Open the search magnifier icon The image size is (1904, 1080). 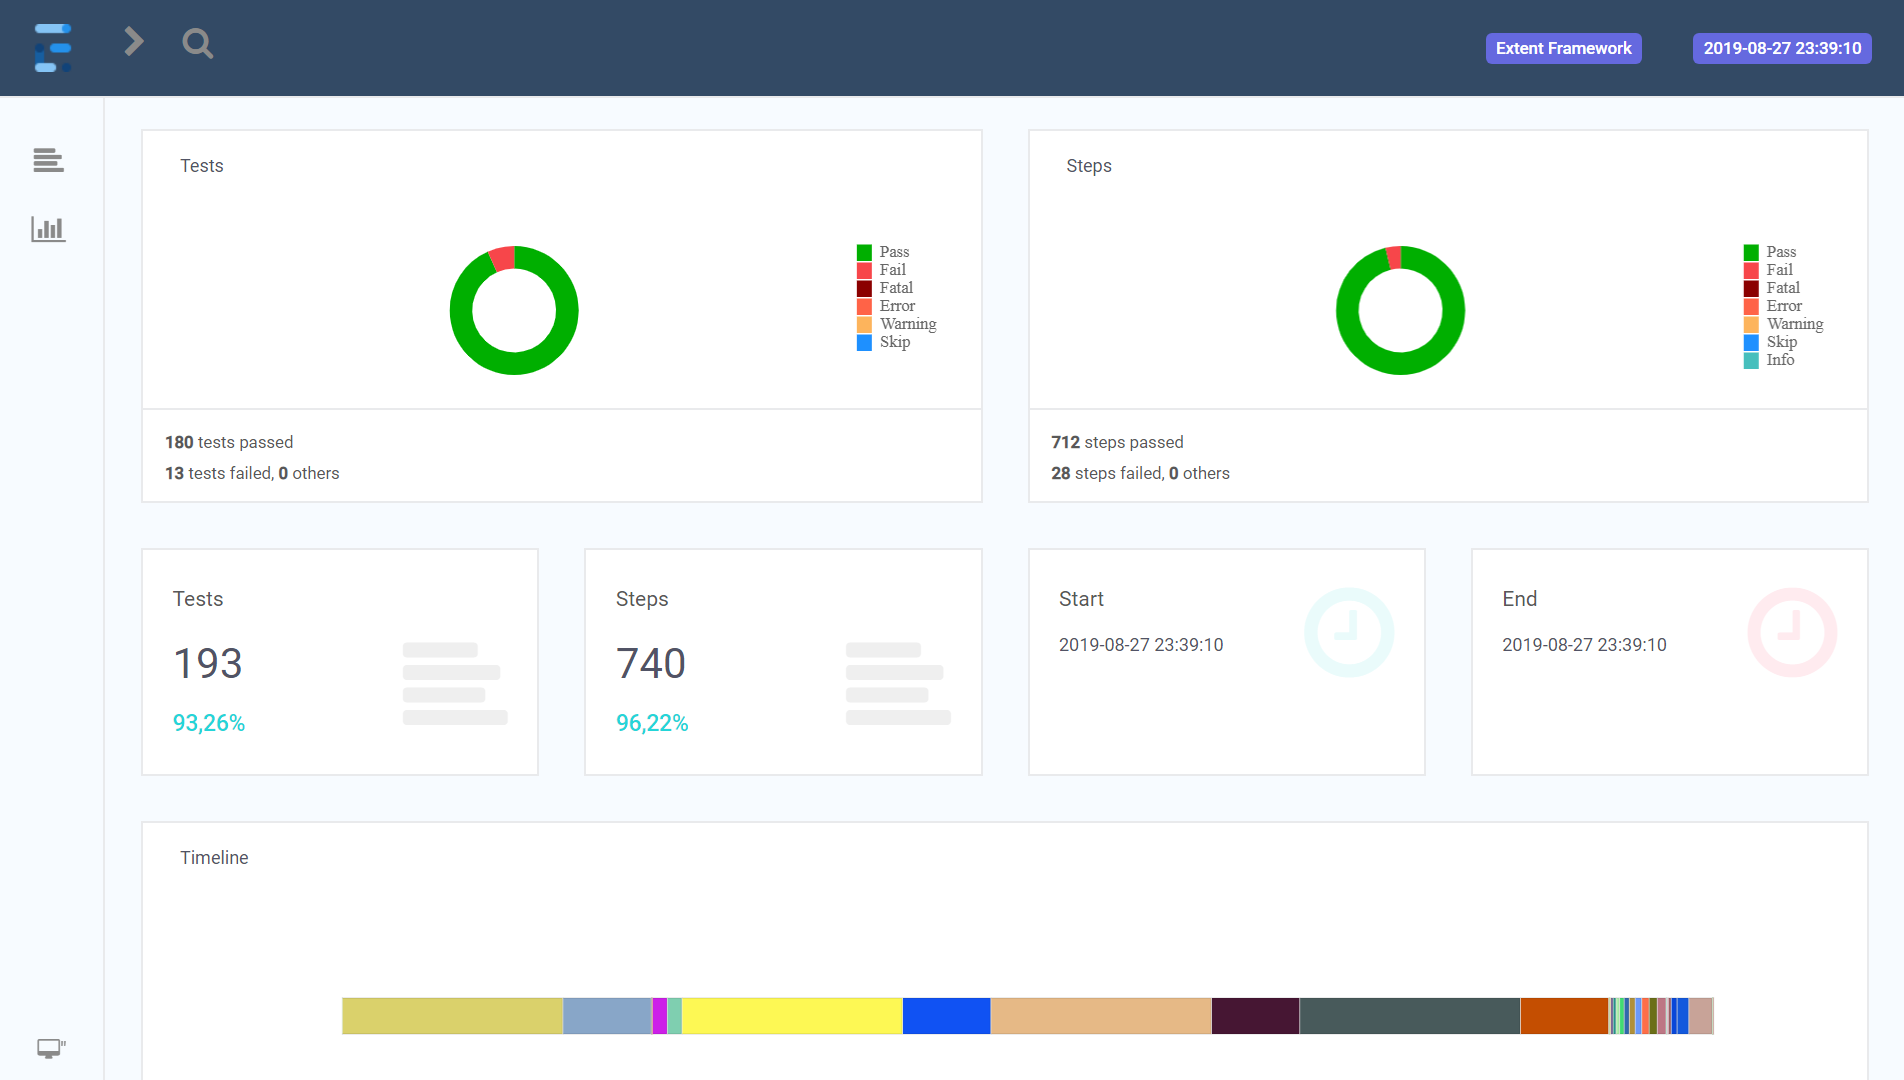pos(197,43)
